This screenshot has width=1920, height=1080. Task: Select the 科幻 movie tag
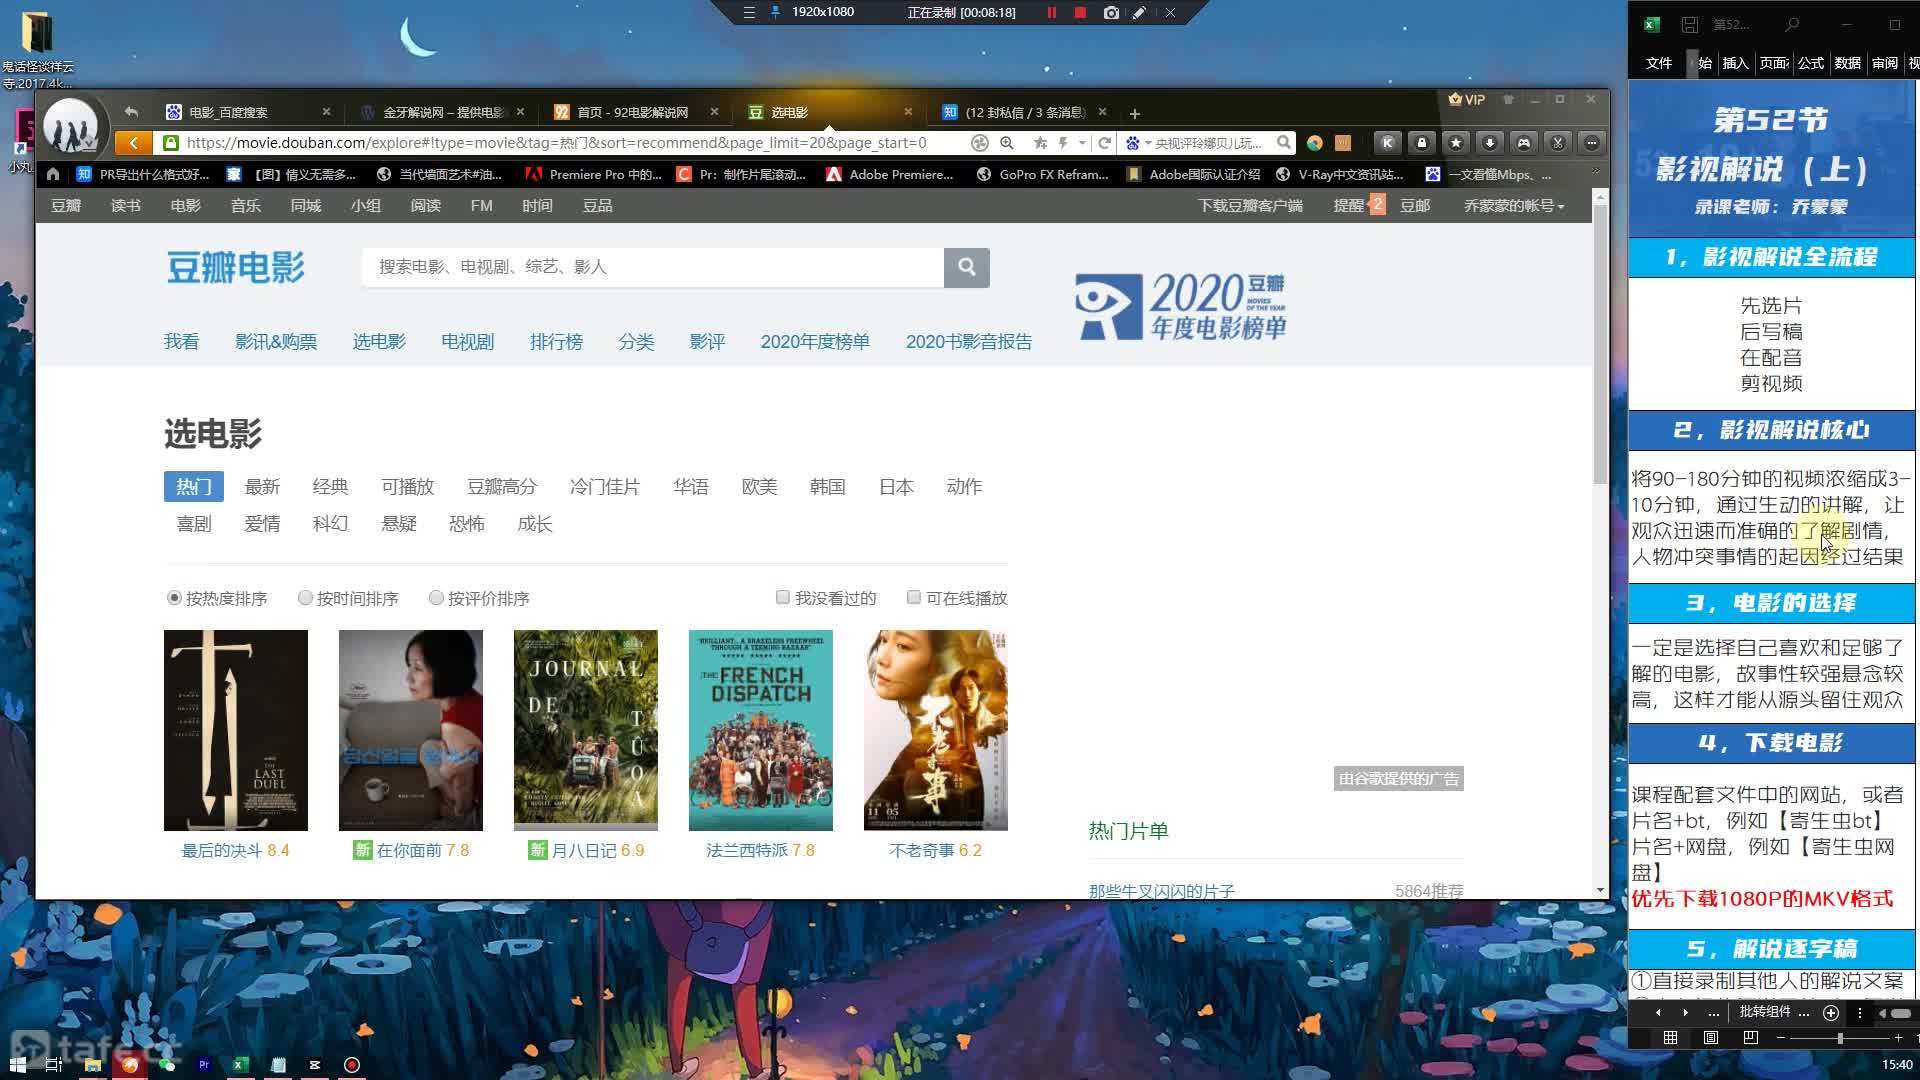(x=330, y=524)
